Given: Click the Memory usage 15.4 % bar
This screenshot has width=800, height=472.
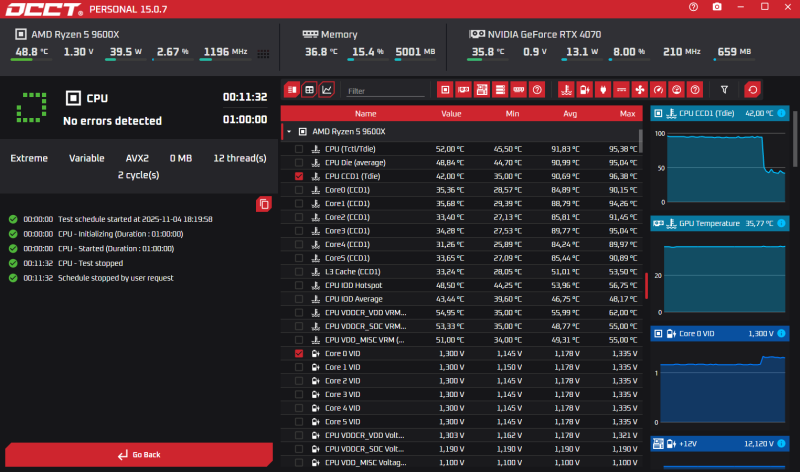Looking at the screenshot, I should 368,60.
